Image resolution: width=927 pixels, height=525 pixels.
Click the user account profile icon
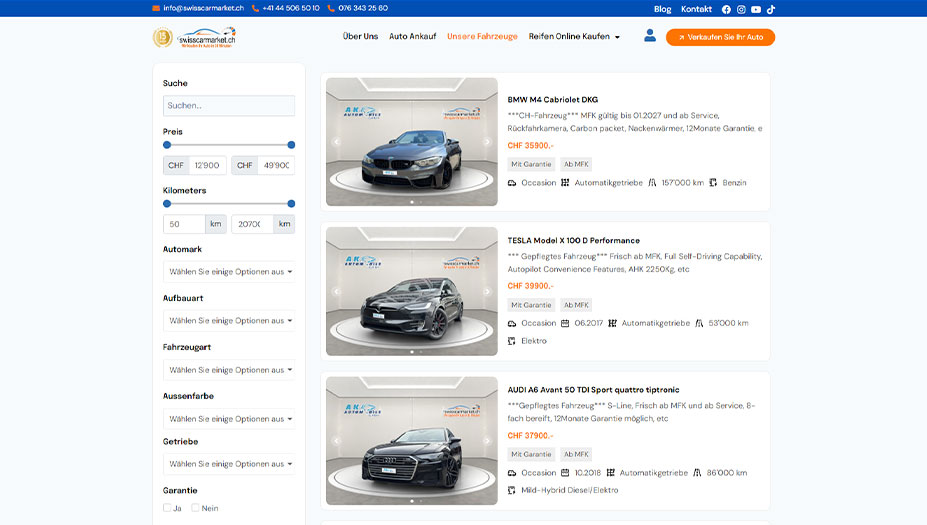click(x=650, y=35)
